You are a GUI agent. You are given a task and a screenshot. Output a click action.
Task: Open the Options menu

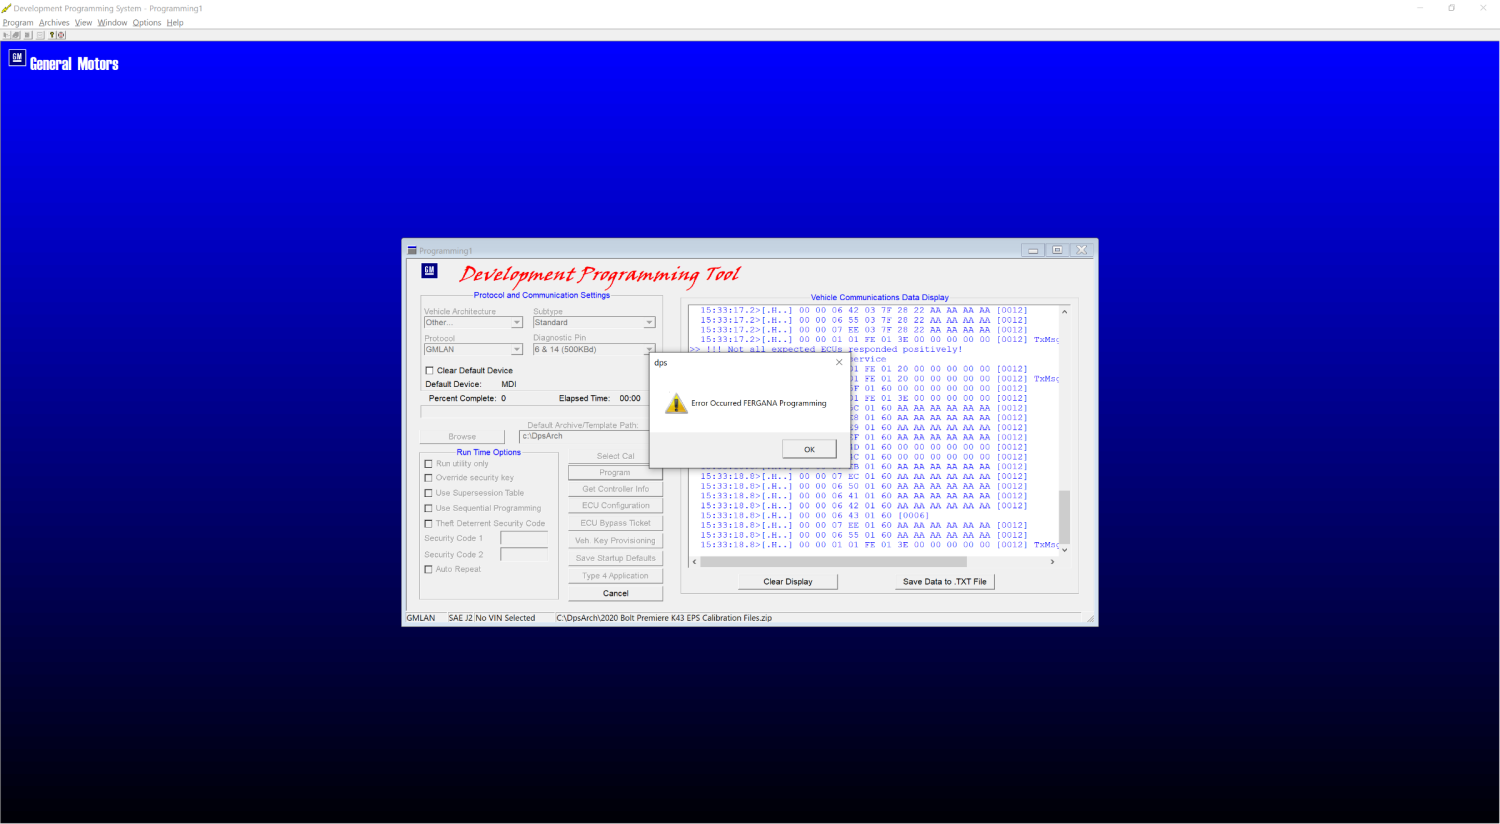click(x=147, y=23)
